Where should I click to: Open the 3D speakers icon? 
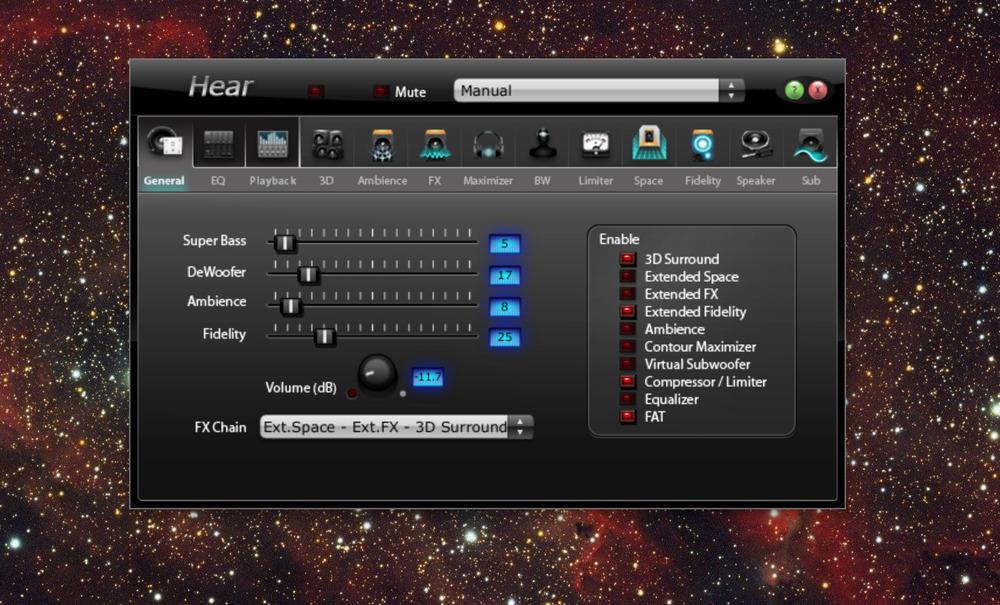click(x=328, y=145)
